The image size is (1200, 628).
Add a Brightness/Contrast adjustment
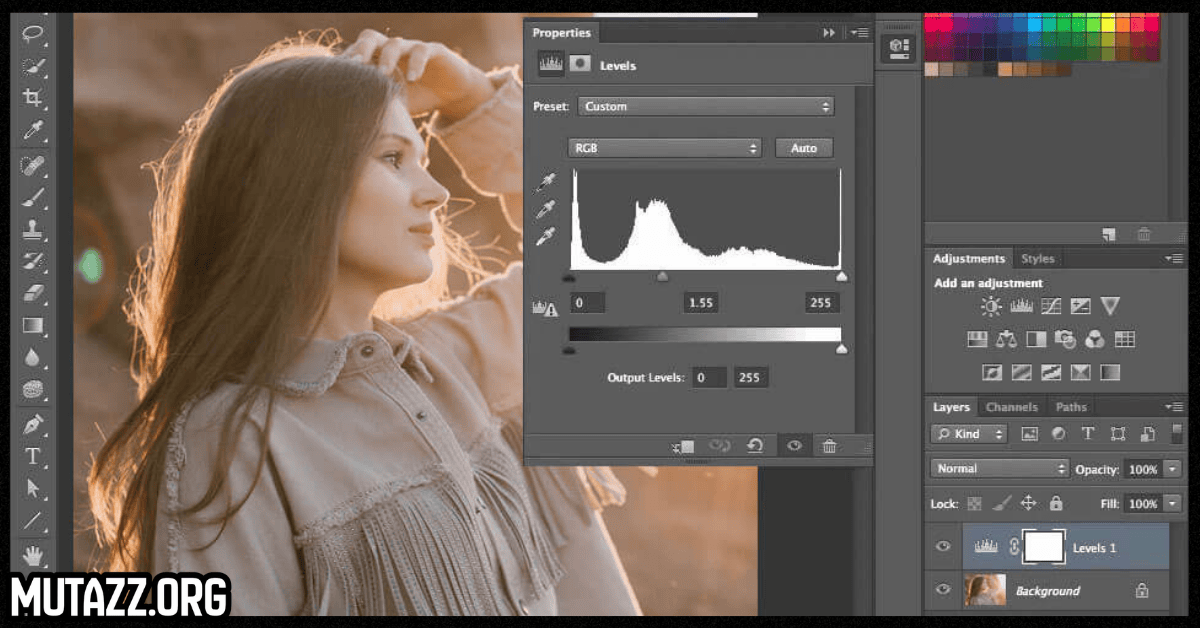pyautogui.click(x=990, y=307)
